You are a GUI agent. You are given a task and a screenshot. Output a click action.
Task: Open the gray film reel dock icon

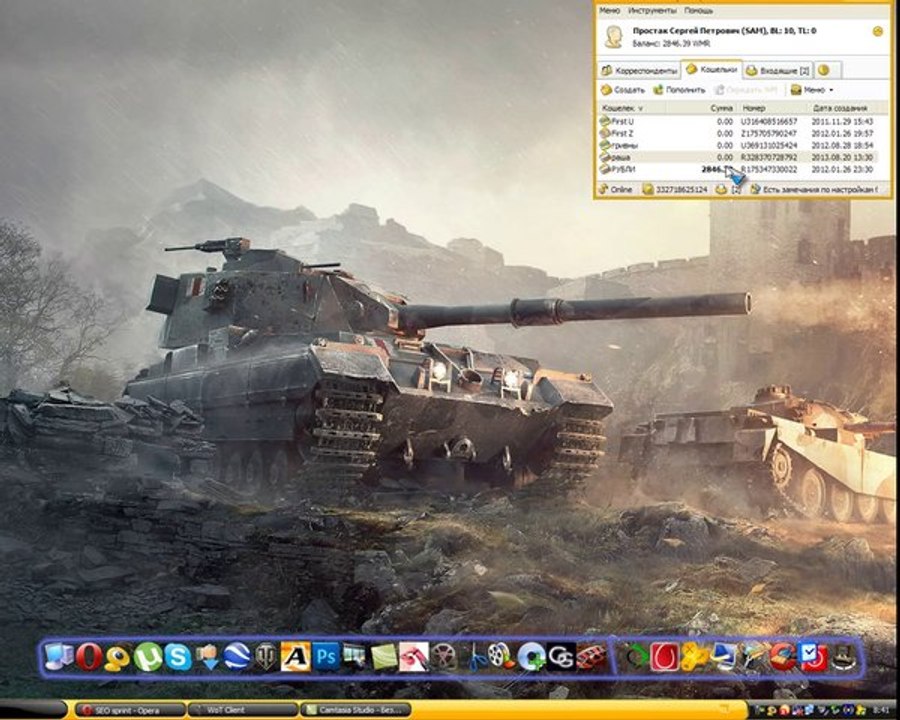(444, 657)
